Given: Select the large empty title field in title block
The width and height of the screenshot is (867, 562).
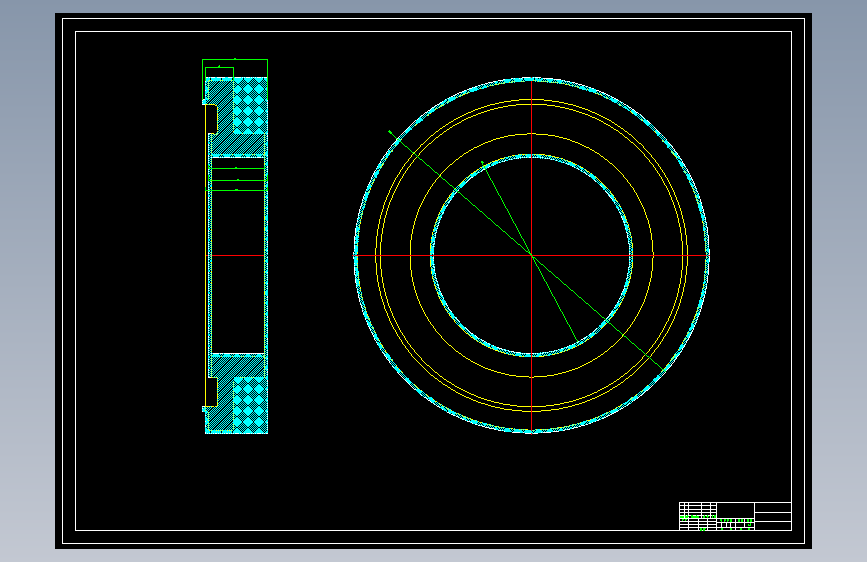Looking at the screenshot, I should coord(735,509).
